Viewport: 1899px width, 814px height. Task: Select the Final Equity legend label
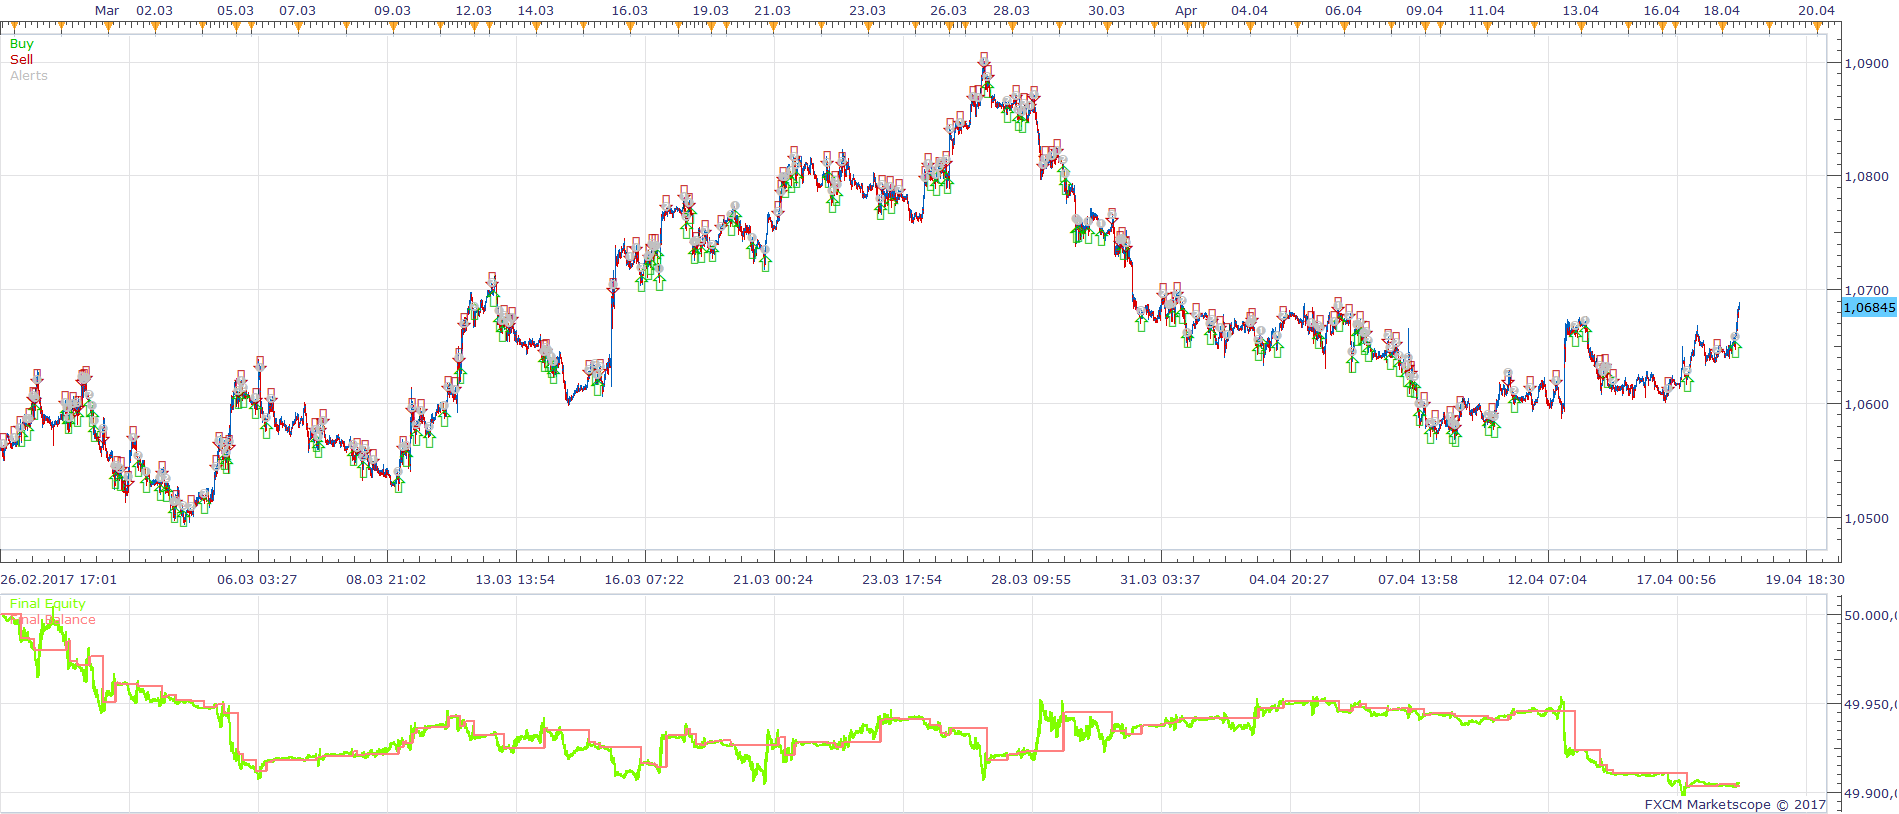pyautogui.click(x=48, y=604)
